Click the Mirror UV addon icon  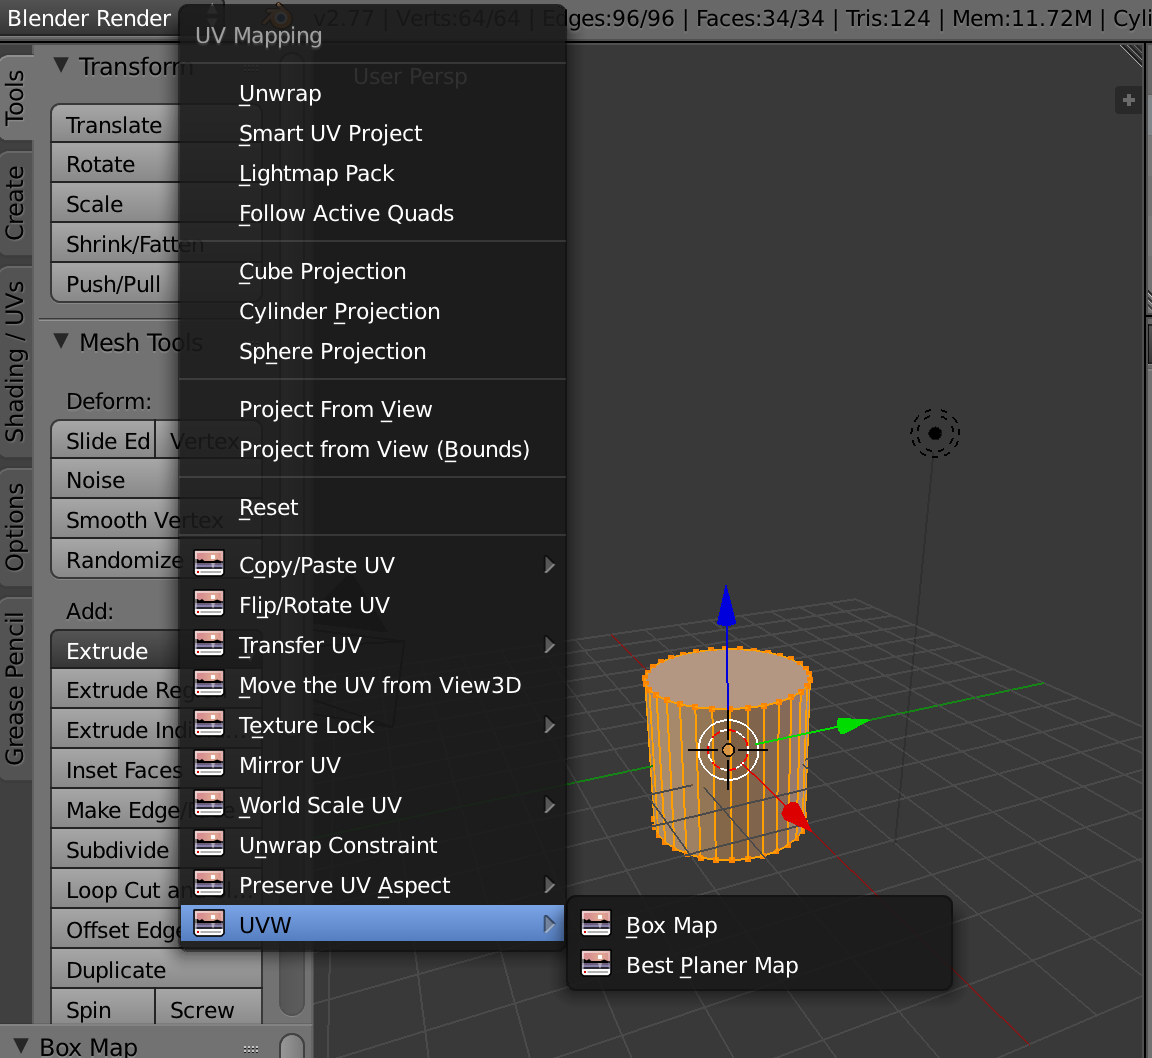(x=209, y=763)
